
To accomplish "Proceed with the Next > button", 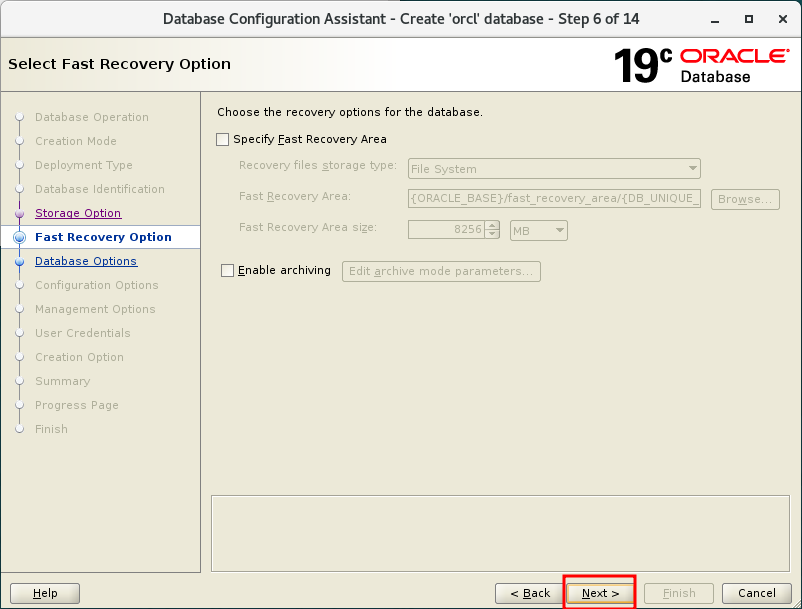I will [x=600, y=593].
